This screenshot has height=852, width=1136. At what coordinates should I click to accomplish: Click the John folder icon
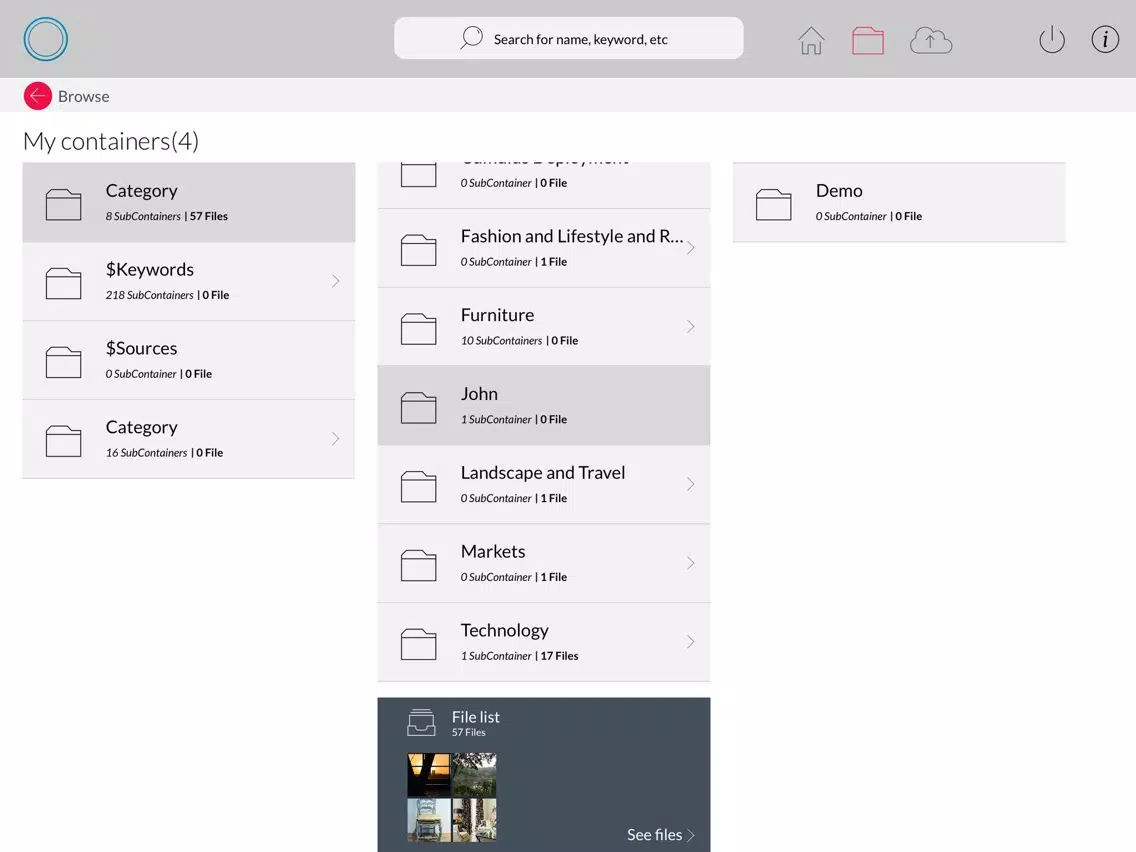pos(419,408)
